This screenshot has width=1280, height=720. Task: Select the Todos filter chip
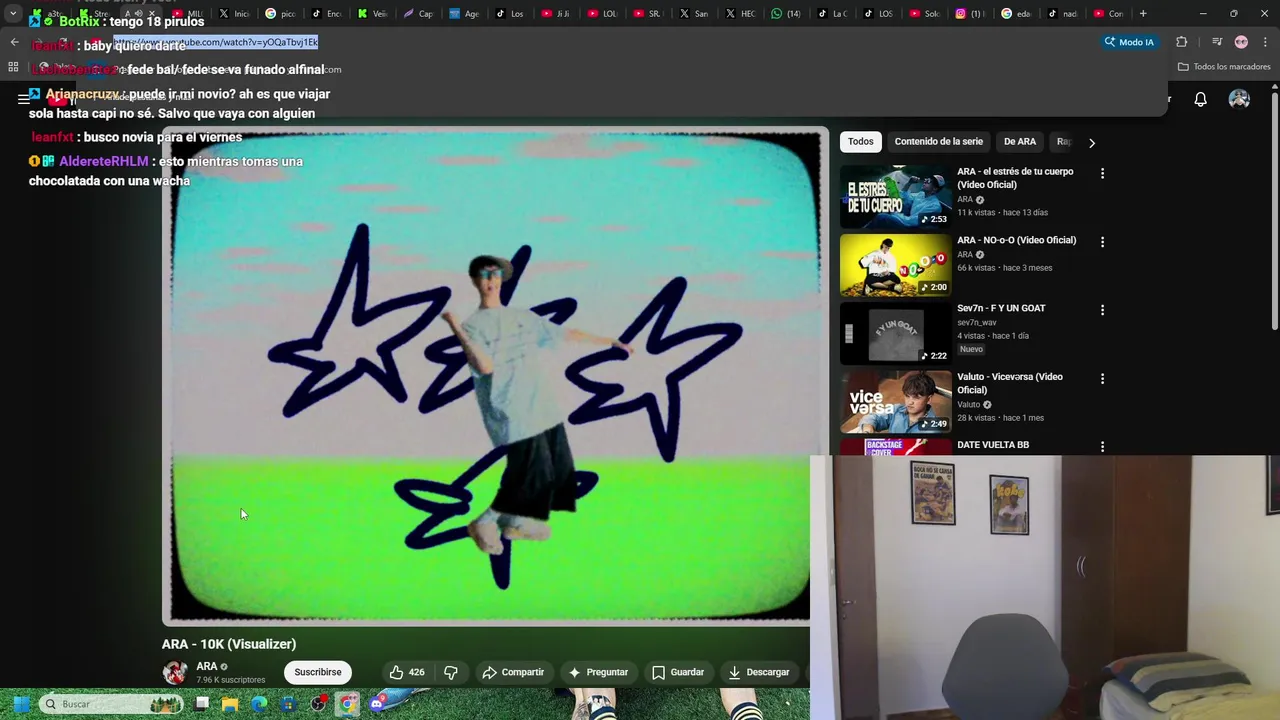click(x=860, y=142)
